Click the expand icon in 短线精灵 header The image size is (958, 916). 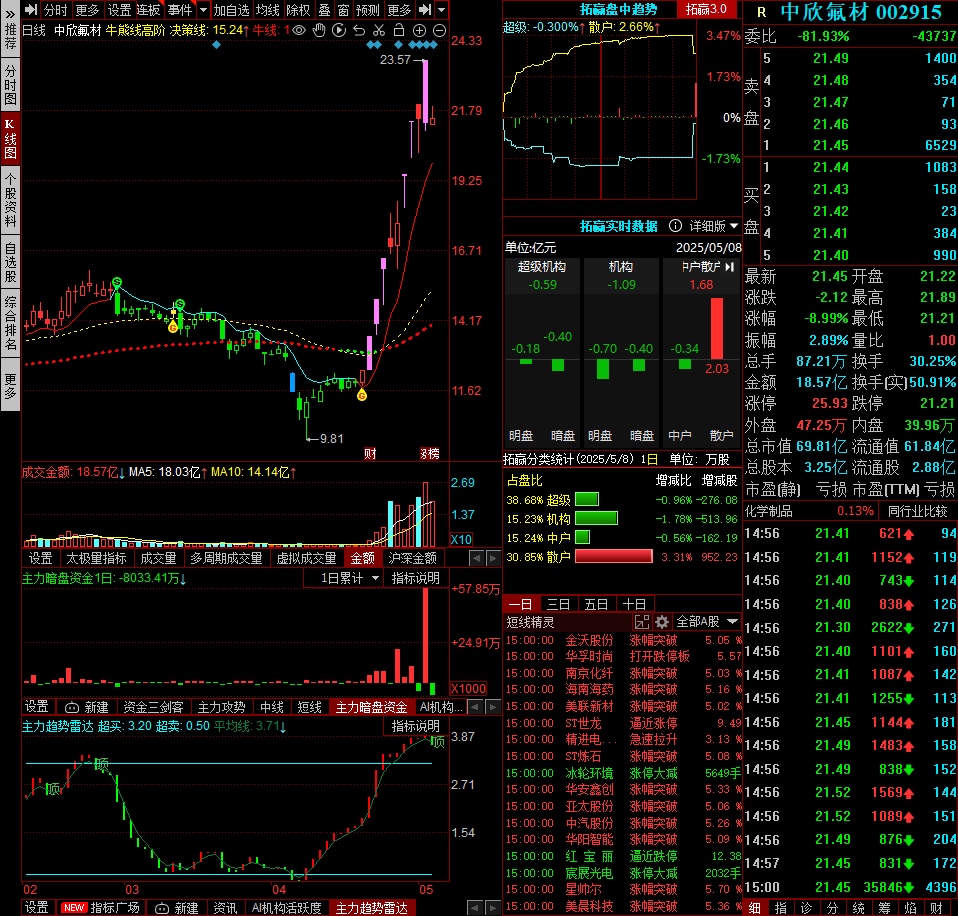[x=642, y=622]
